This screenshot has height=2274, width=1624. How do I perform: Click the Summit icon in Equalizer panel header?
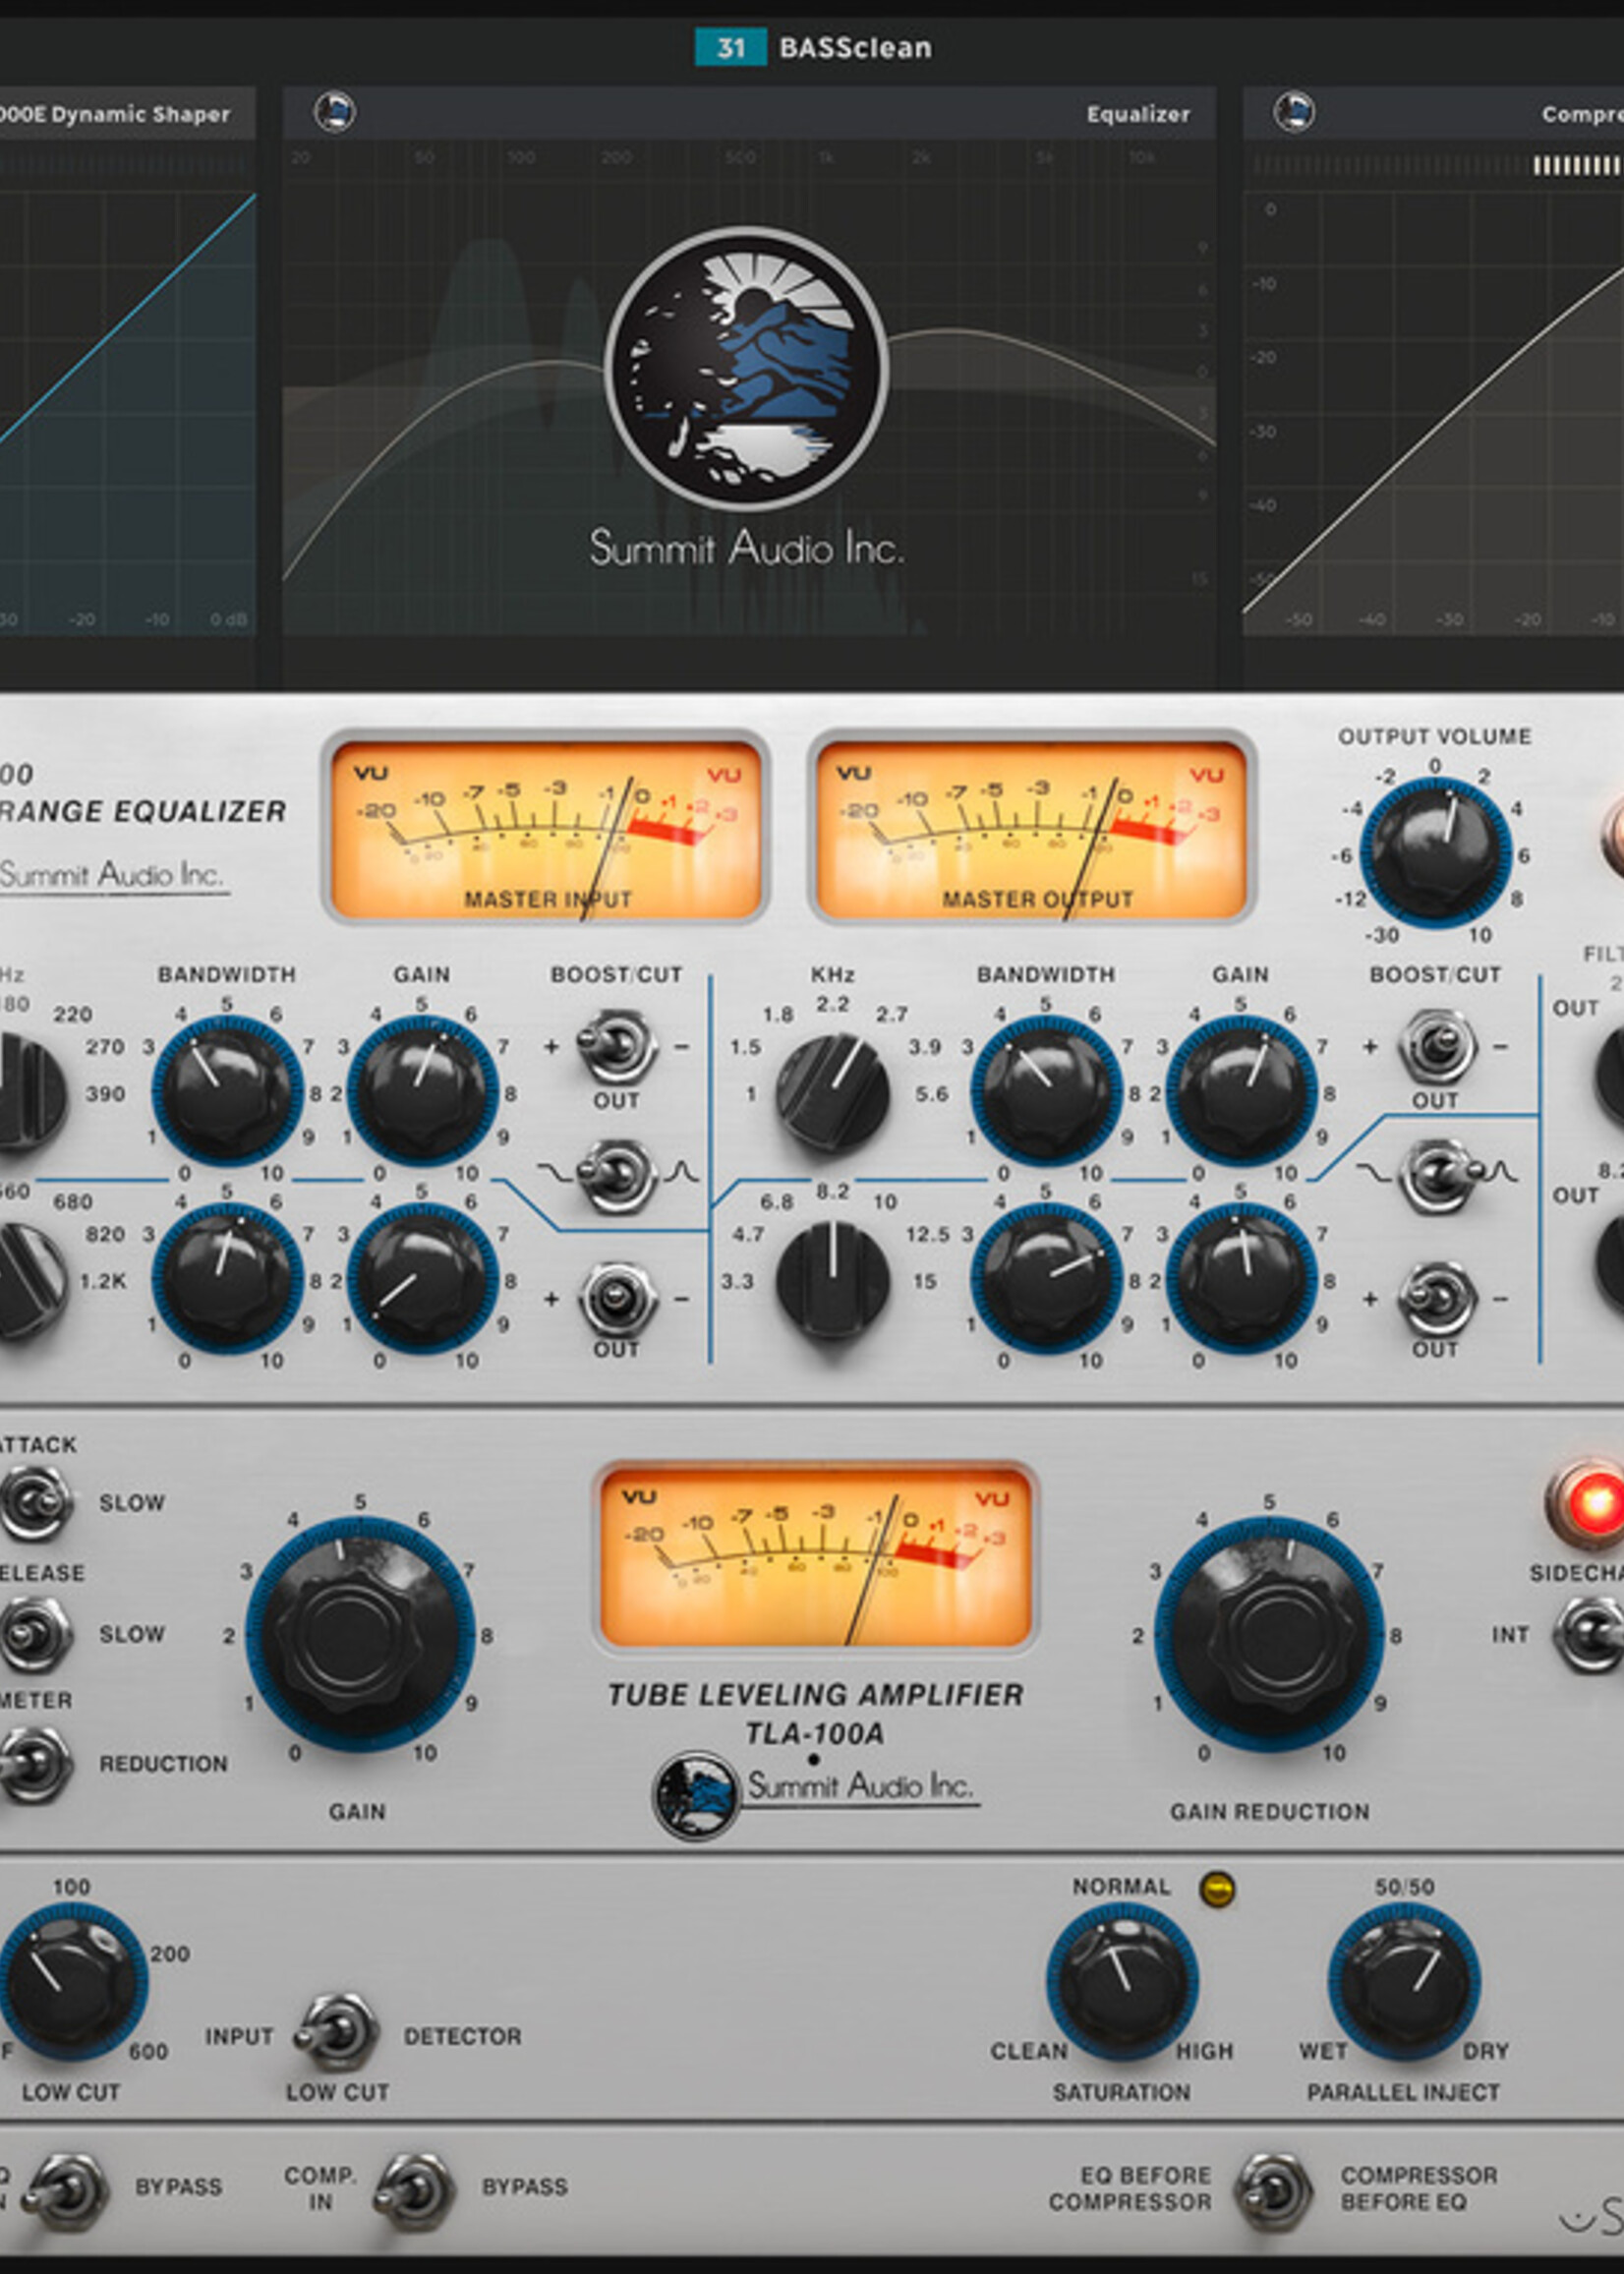(334, 112)
